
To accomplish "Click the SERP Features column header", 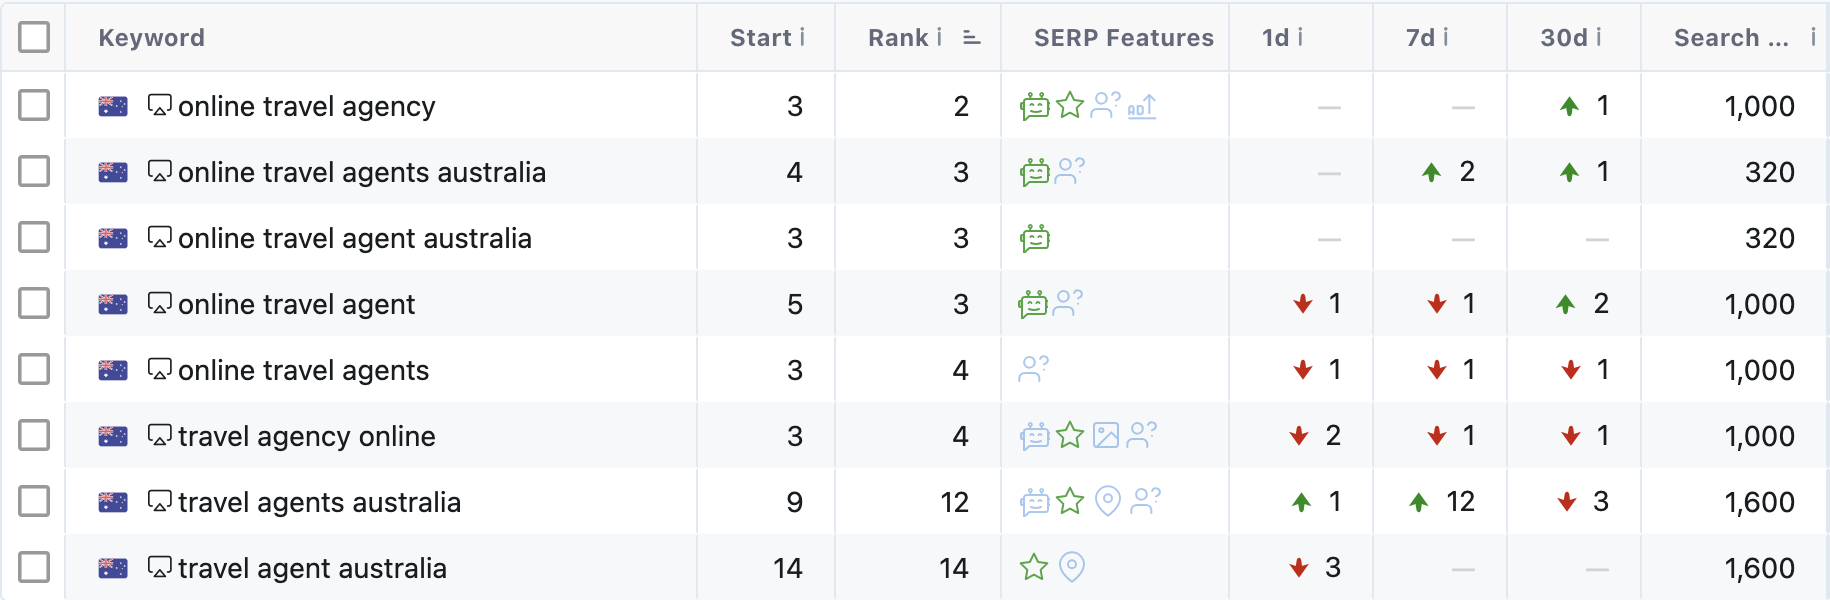I will tap(1123, 38).
